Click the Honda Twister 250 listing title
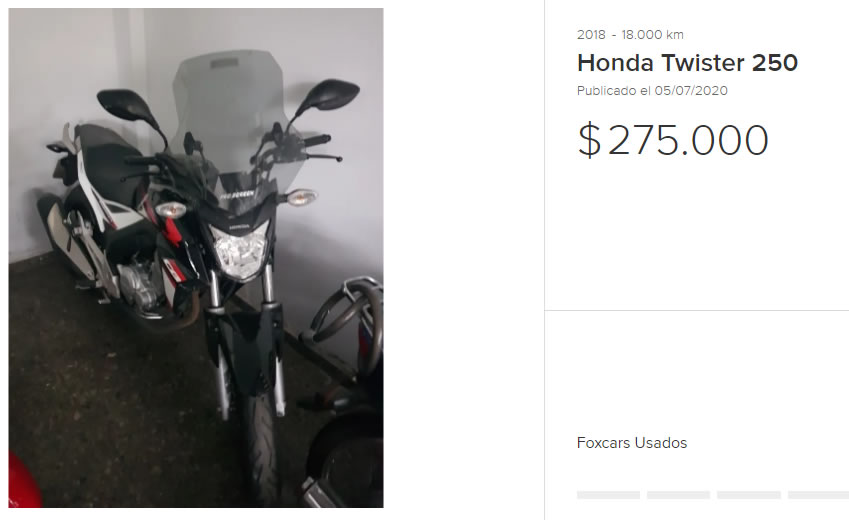Image resolution: width=849 pixels, height=520 pixels. tap(687, 63)
